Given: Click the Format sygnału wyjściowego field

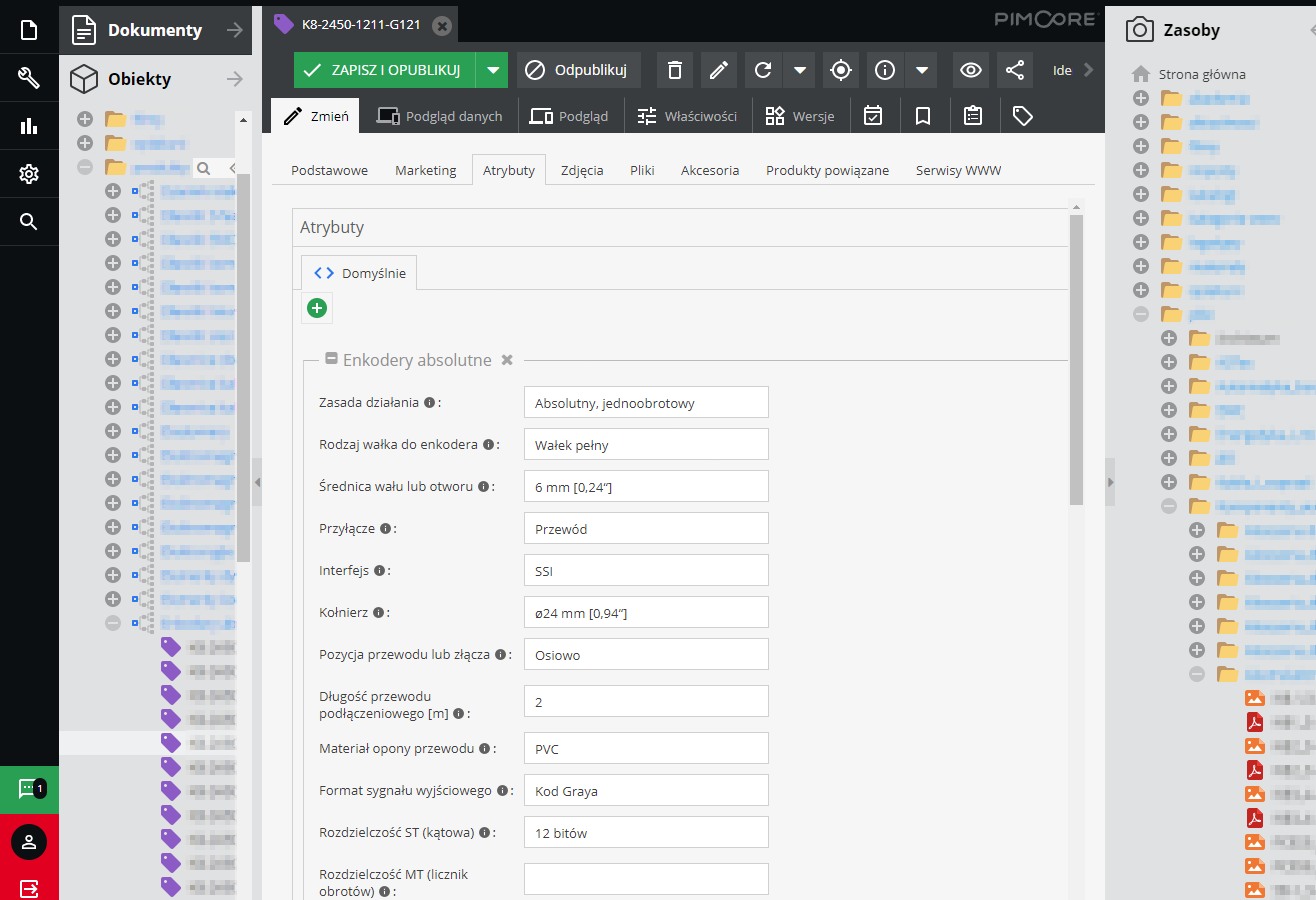Looking at the screenshot, I should 646,790.
